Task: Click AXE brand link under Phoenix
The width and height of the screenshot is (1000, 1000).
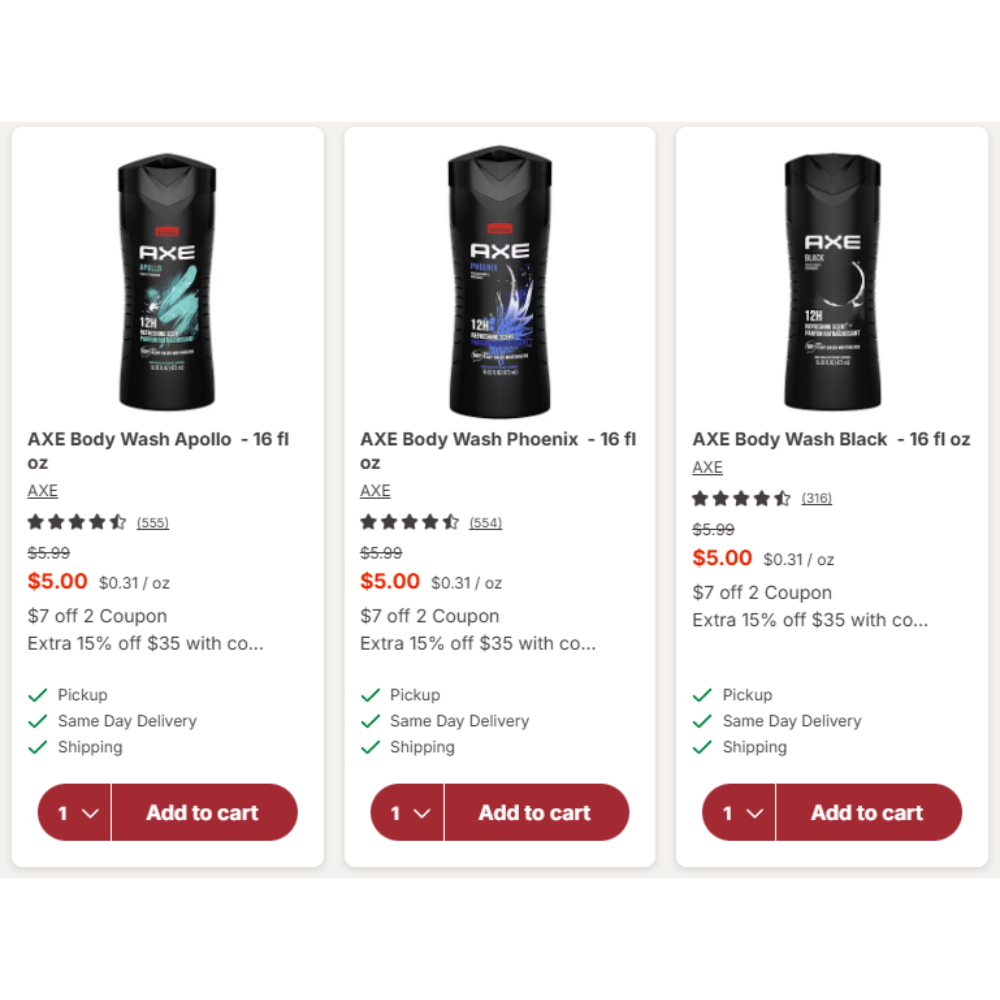Action: coord(375,490)
